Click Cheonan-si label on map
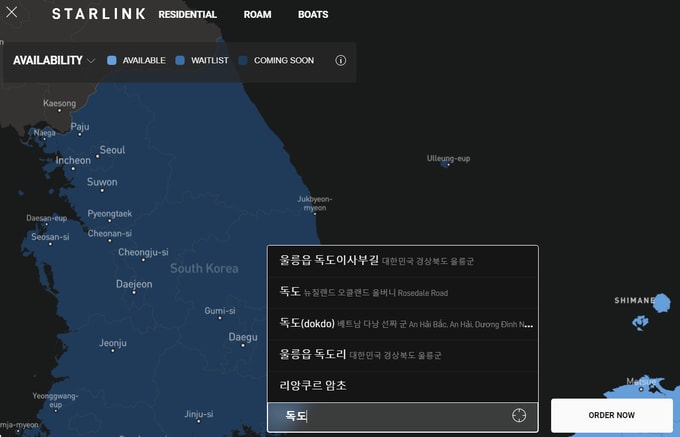680x437 pixels. coord(110,234)
